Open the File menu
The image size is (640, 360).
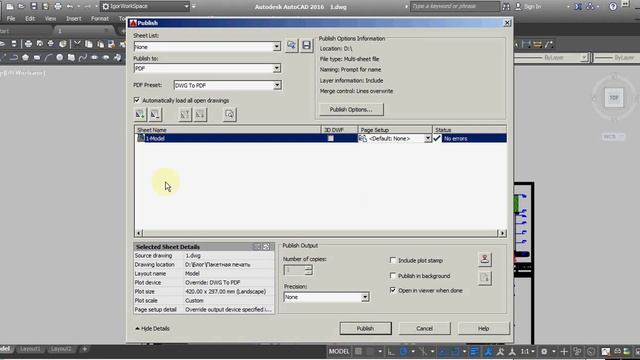coord(11,19)
